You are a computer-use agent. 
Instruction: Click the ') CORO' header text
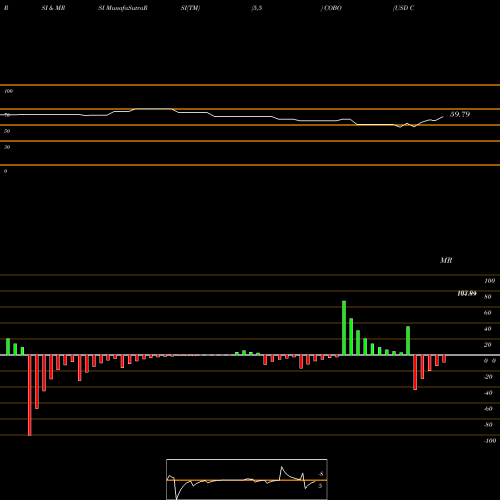click(x=331, y=8)
